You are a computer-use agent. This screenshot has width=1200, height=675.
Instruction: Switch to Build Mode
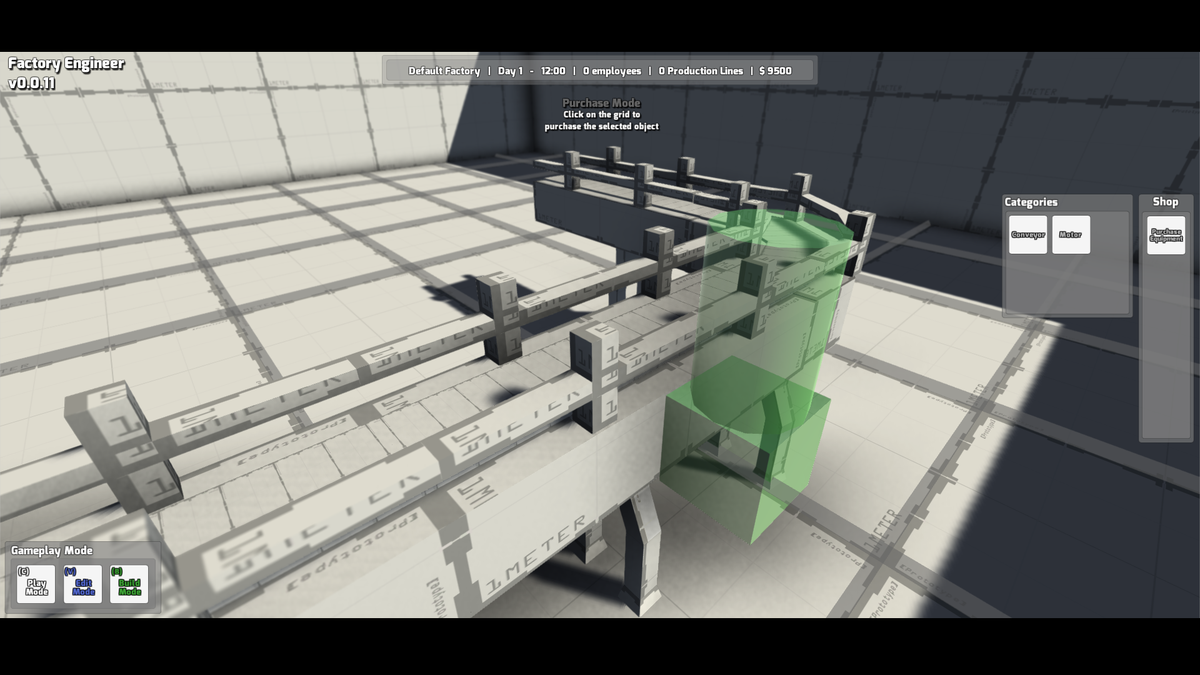point(129,584)
